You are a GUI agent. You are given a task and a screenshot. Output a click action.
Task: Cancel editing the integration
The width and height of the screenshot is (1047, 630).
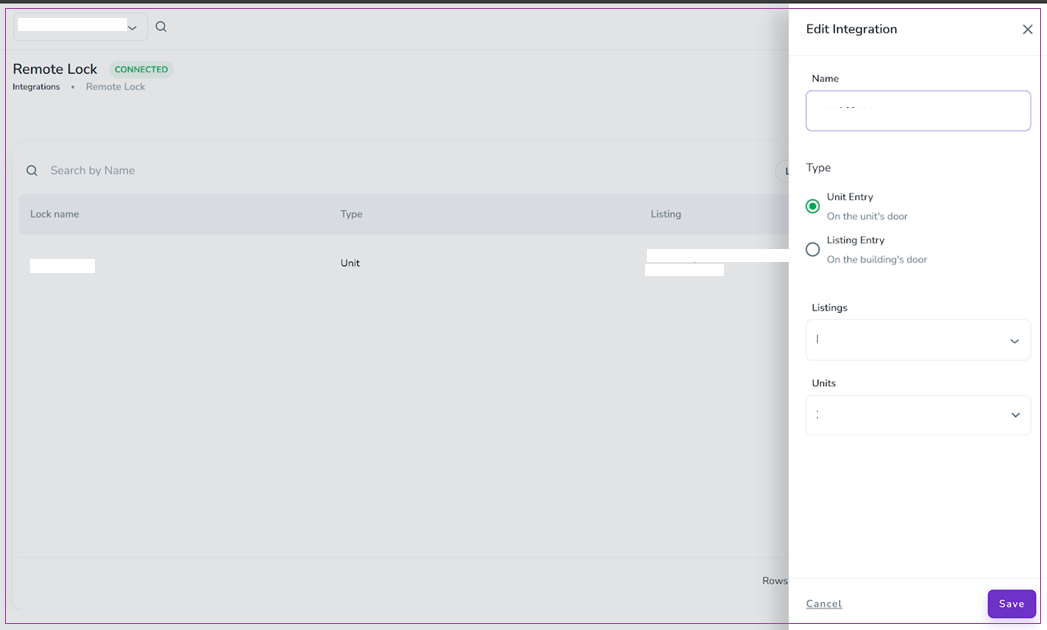(x=824, y=603)
